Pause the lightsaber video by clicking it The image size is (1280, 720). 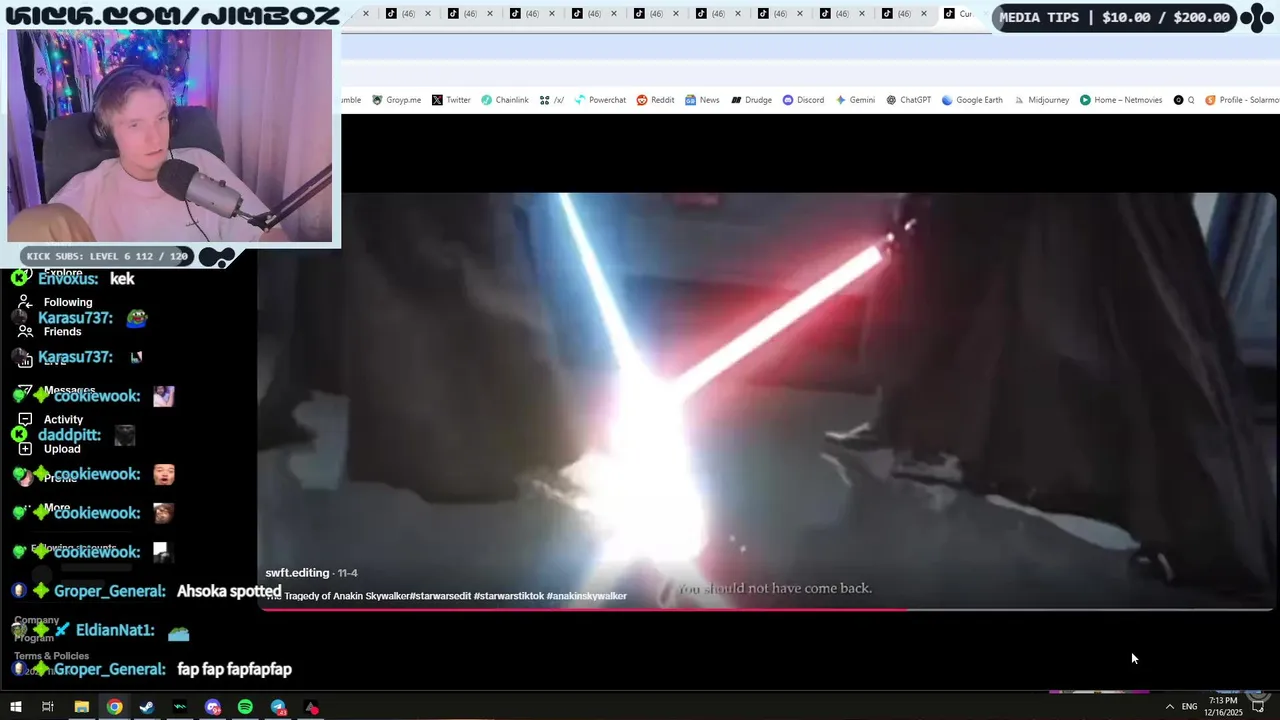point(767,400)
